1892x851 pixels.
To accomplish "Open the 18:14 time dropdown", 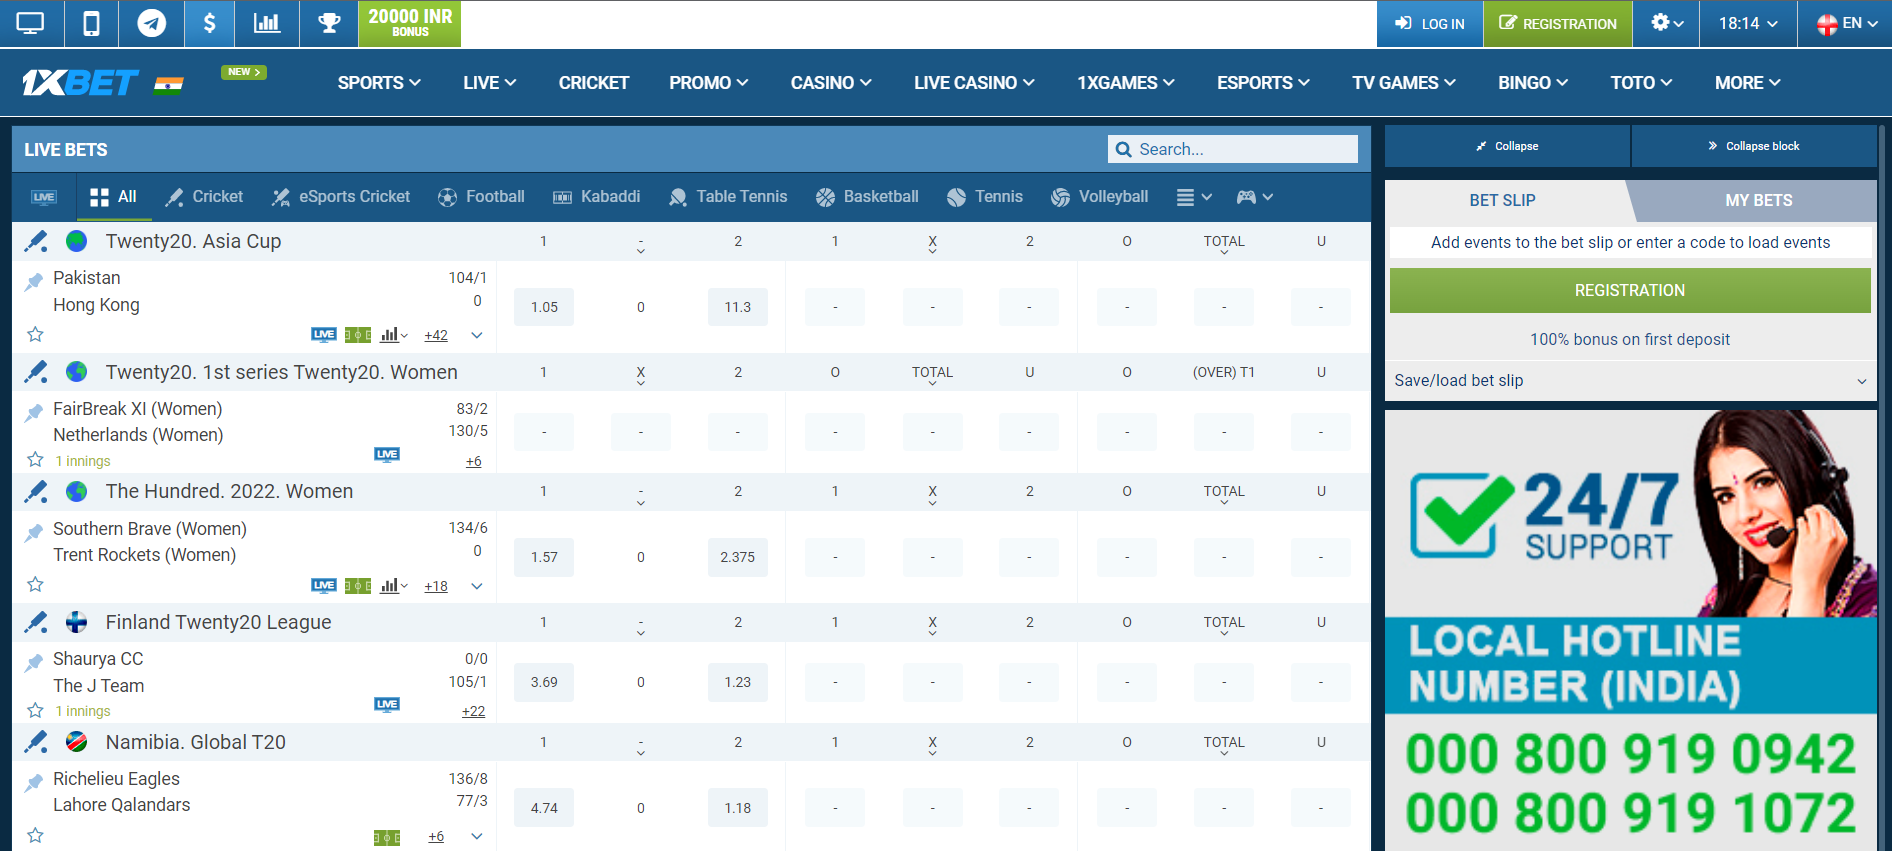I will 1748,23.
